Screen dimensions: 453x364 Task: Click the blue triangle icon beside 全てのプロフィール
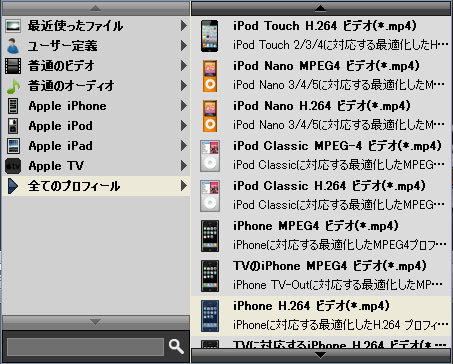coord(13,186)
